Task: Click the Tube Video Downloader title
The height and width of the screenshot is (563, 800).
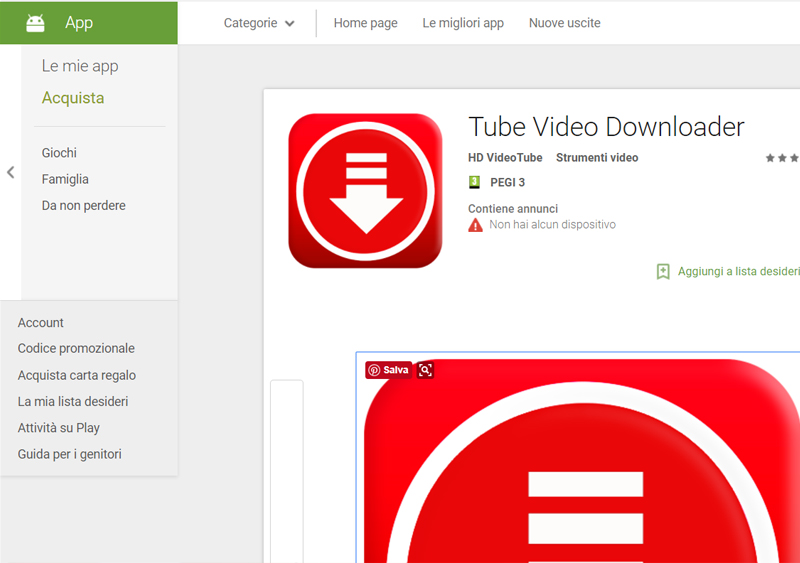Action: pos(606,127)
